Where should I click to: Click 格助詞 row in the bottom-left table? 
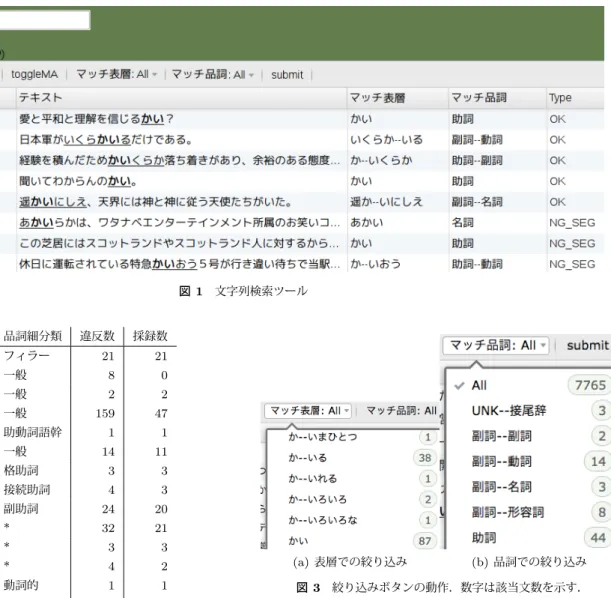[x=88, y=470]
